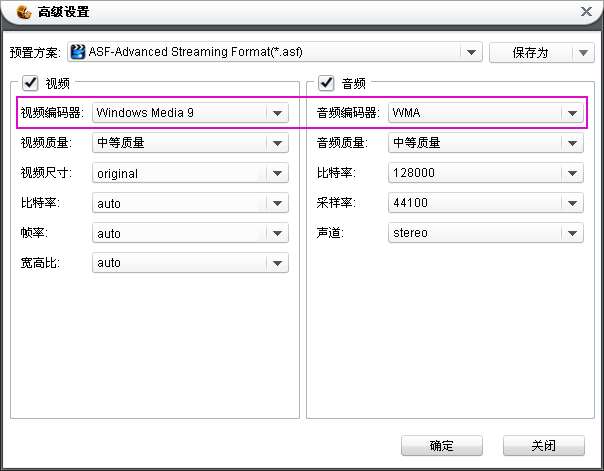This screenshot has height=471, width=604.
Task: Click the 音频编码器 label
Action: tap(348, 112)
